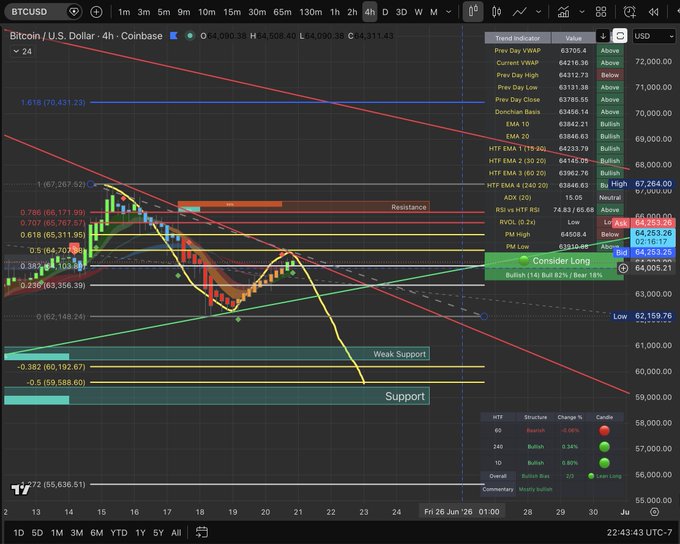Set date range to YTD
Image resolution: width=680 pixels, height=544 pixels.
coord(119,532)
